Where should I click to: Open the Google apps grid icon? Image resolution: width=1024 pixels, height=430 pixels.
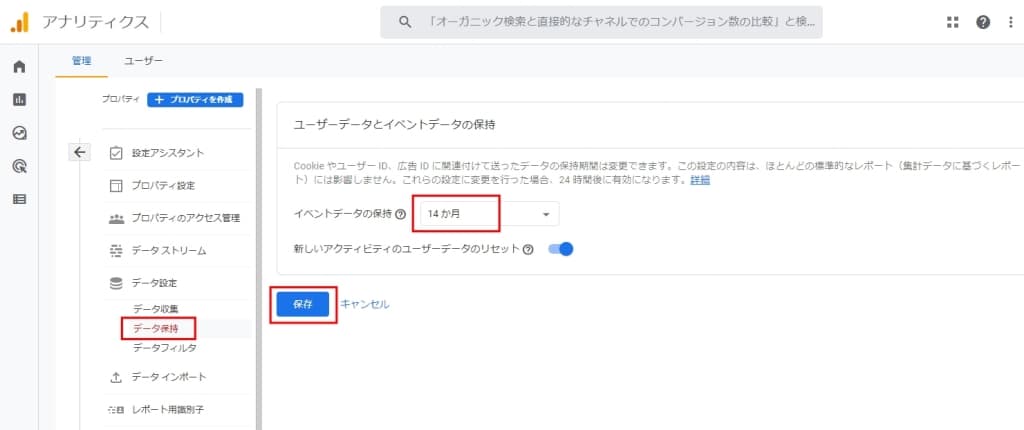[953, 22]
